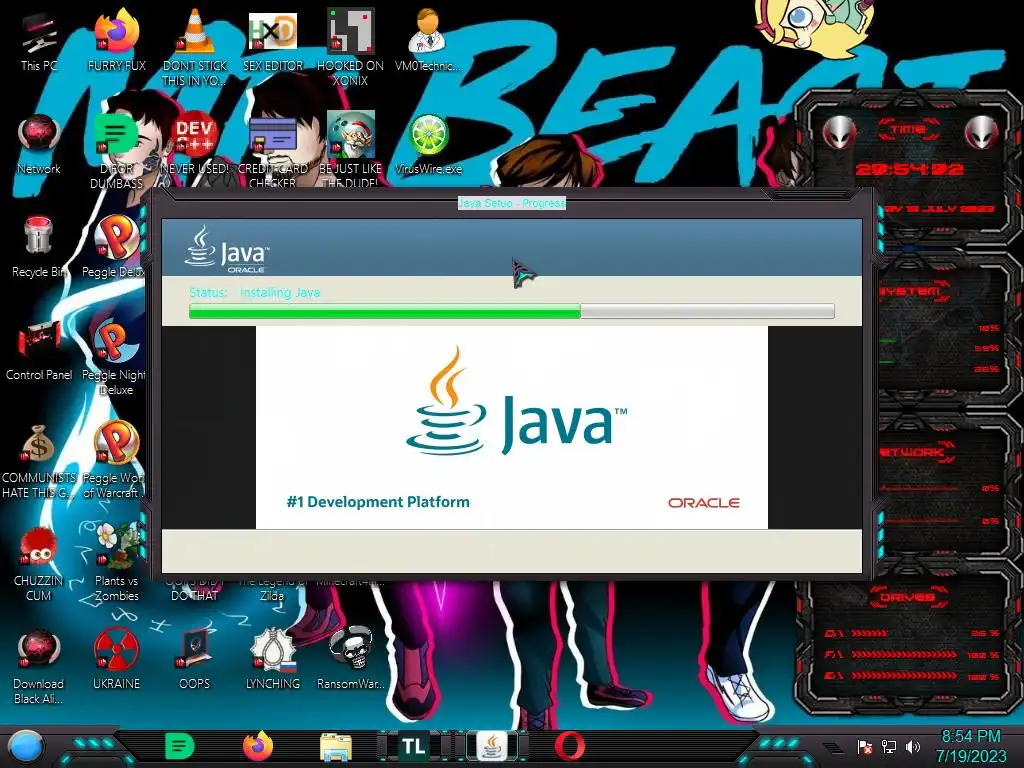Open the HOOKED ON XONIX shortcut
The height and width of the screenshot is (768, 1024).
(351, 46)
